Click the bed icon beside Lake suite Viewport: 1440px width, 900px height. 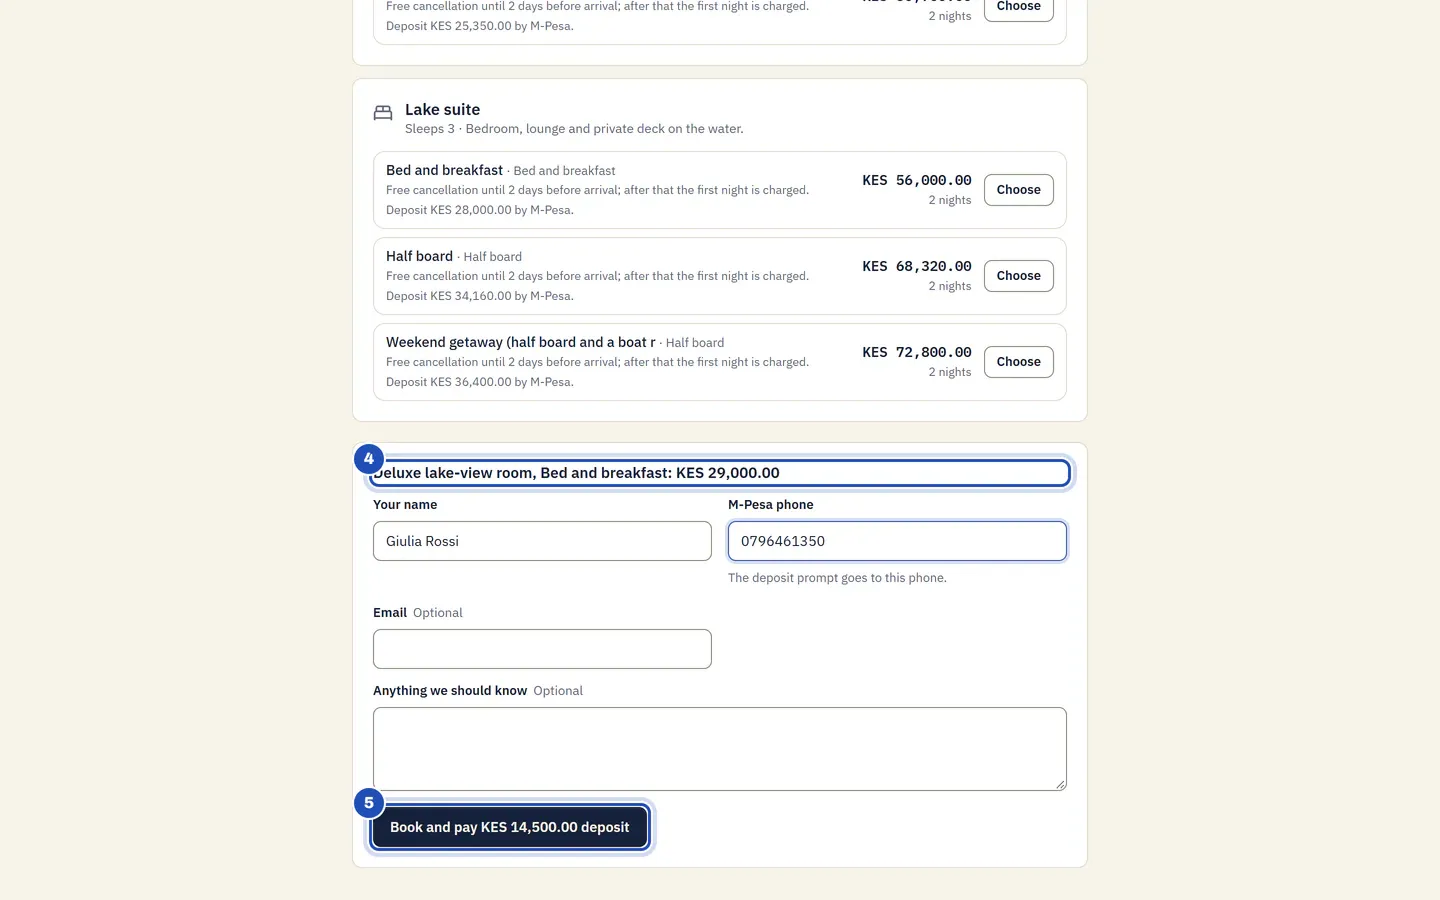click(383, 113)
